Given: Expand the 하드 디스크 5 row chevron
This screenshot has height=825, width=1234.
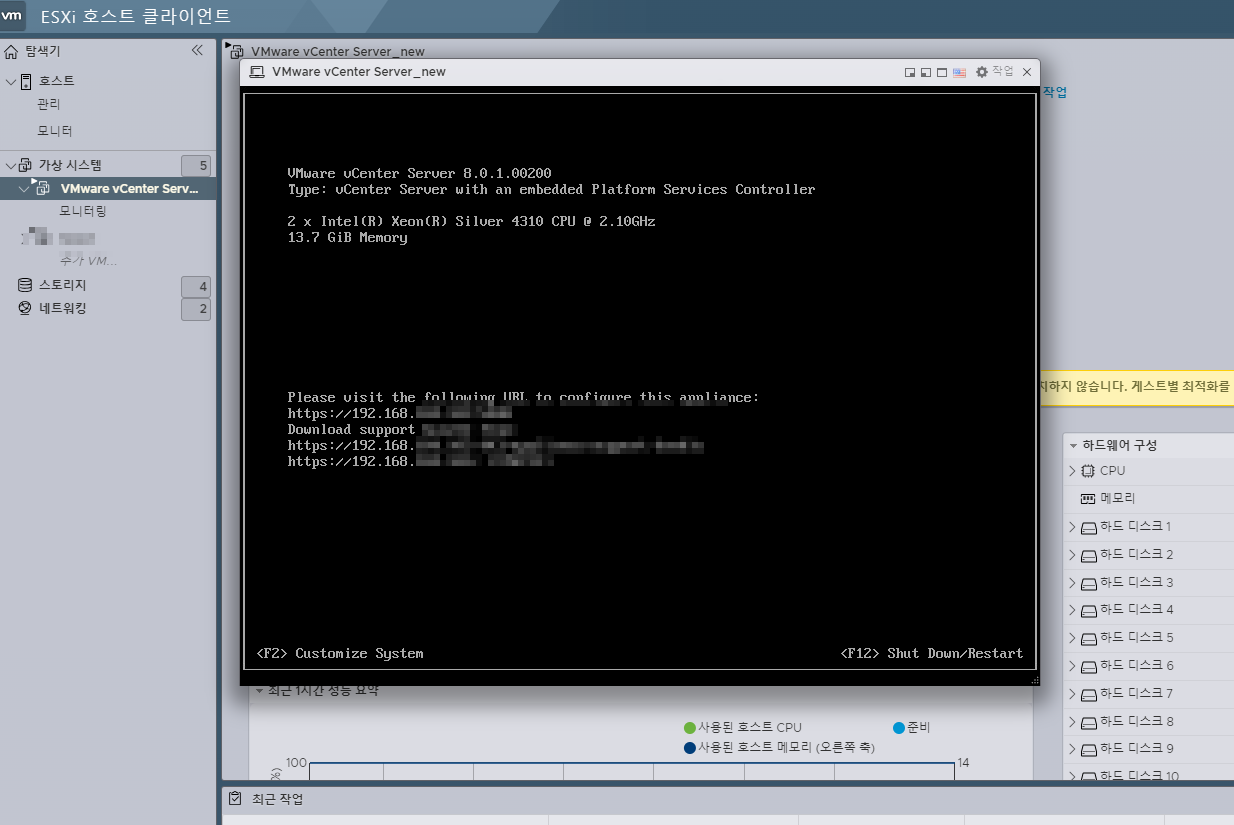Looking at the screenshot, I should 1072,638.
